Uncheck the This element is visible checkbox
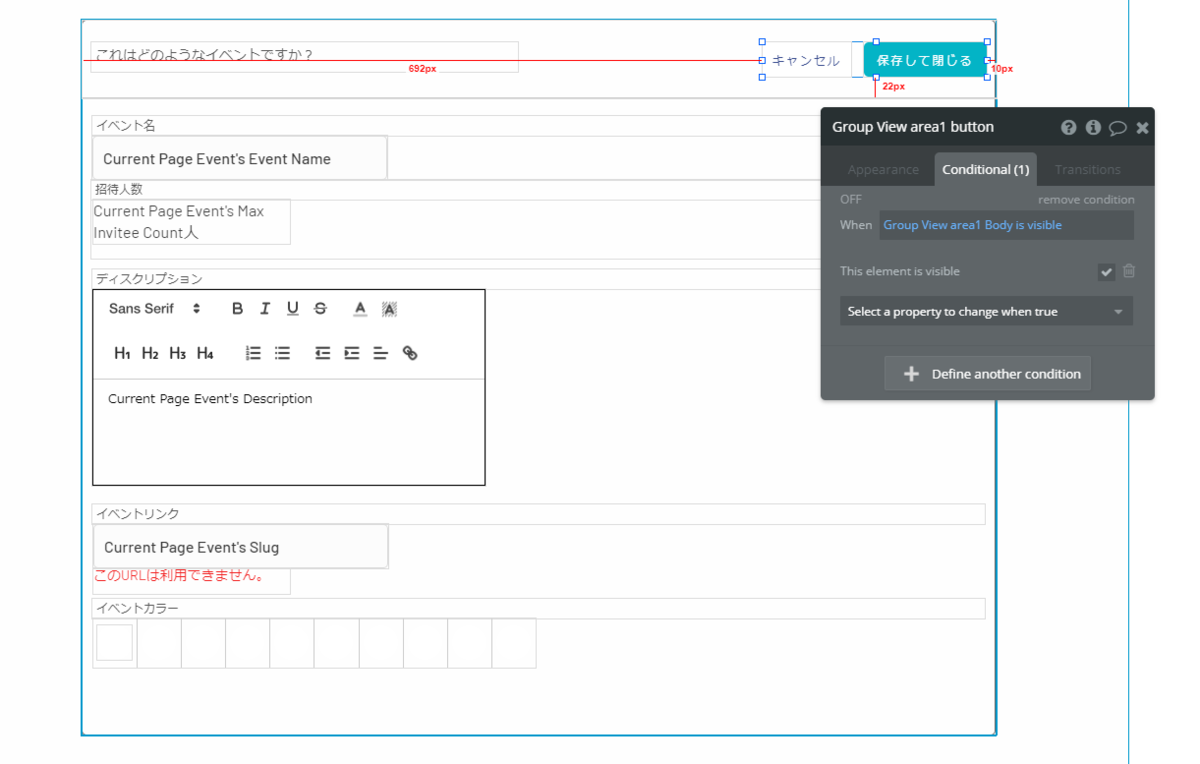 click(1106, 272)
